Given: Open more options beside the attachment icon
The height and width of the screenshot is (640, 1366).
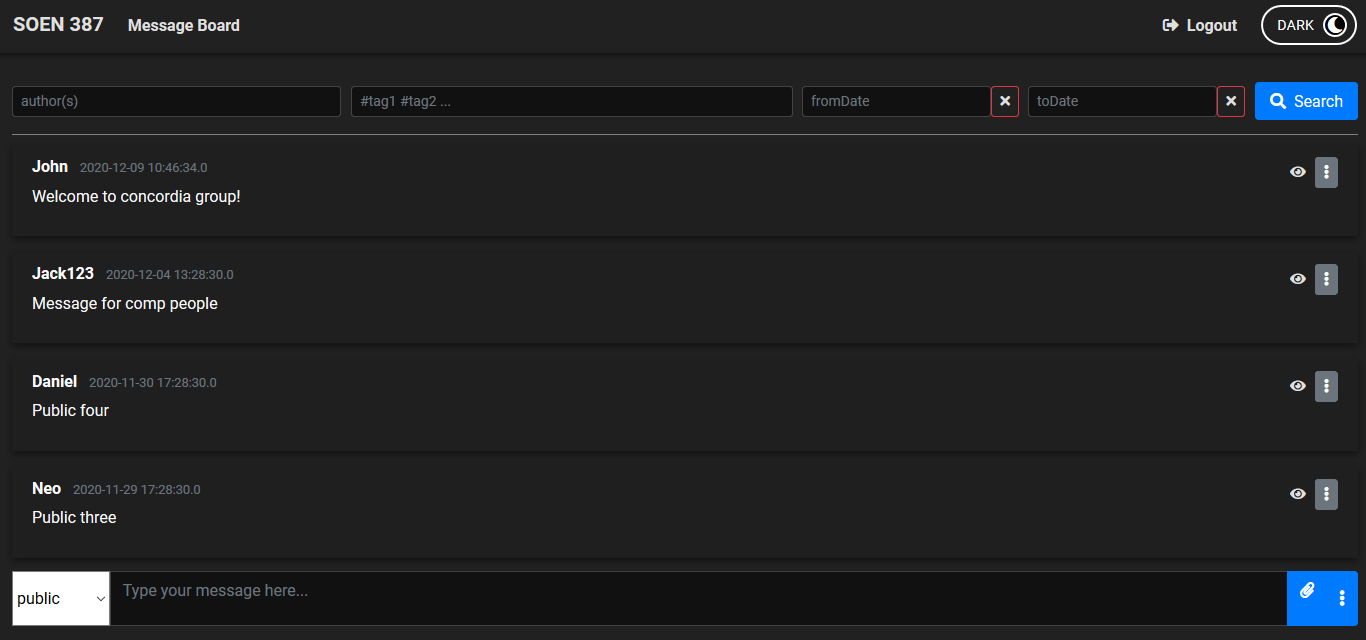Looking at the screenshot, I should pos(1342,598).
